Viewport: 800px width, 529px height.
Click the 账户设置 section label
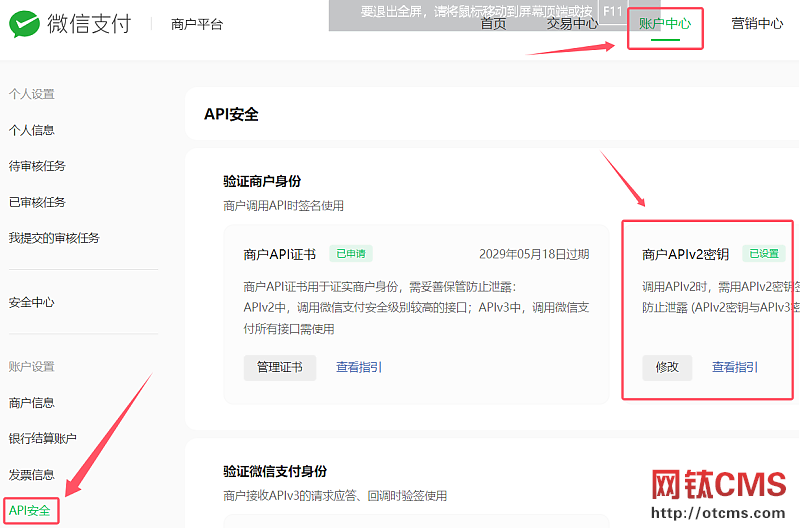[x=32, y=366]
